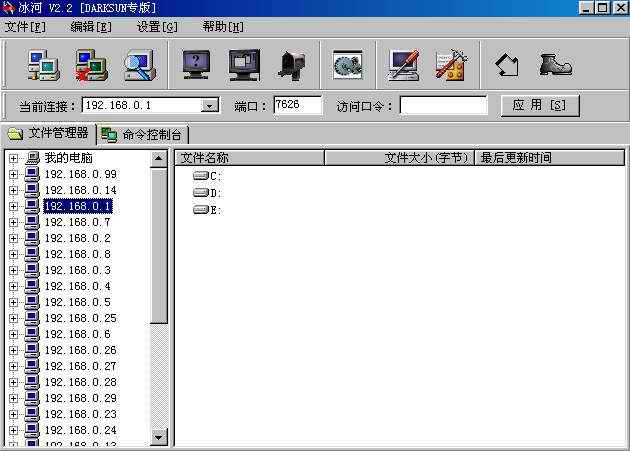Click the delete host icon with red star
The height and width of the screenshot is (451, 630).
point(91,66)
